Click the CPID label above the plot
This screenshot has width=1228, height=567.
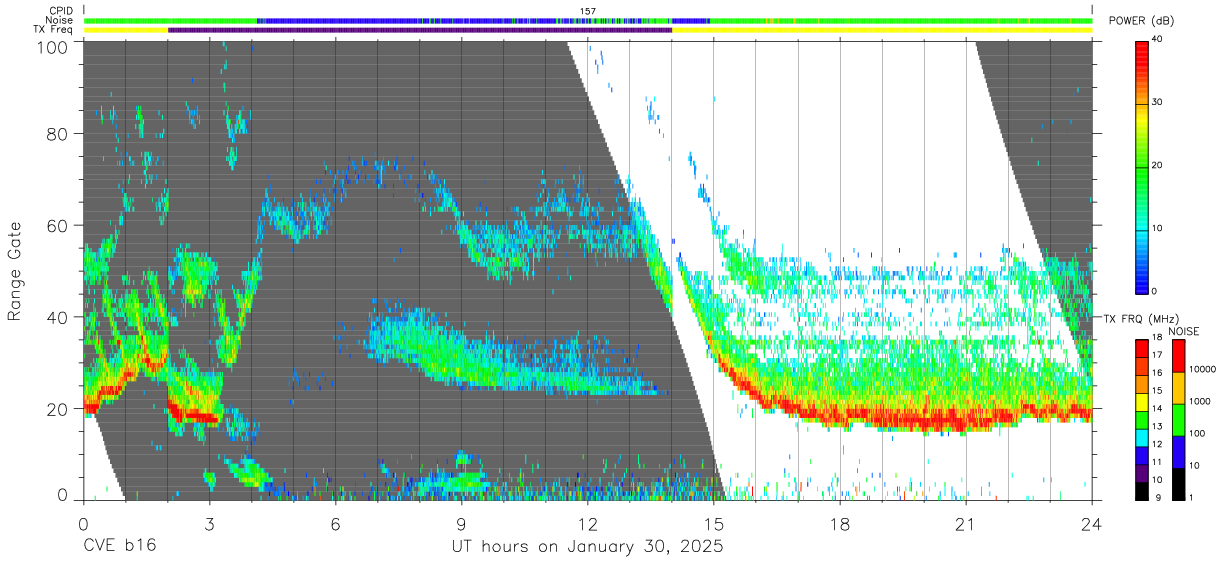(60, 11)
